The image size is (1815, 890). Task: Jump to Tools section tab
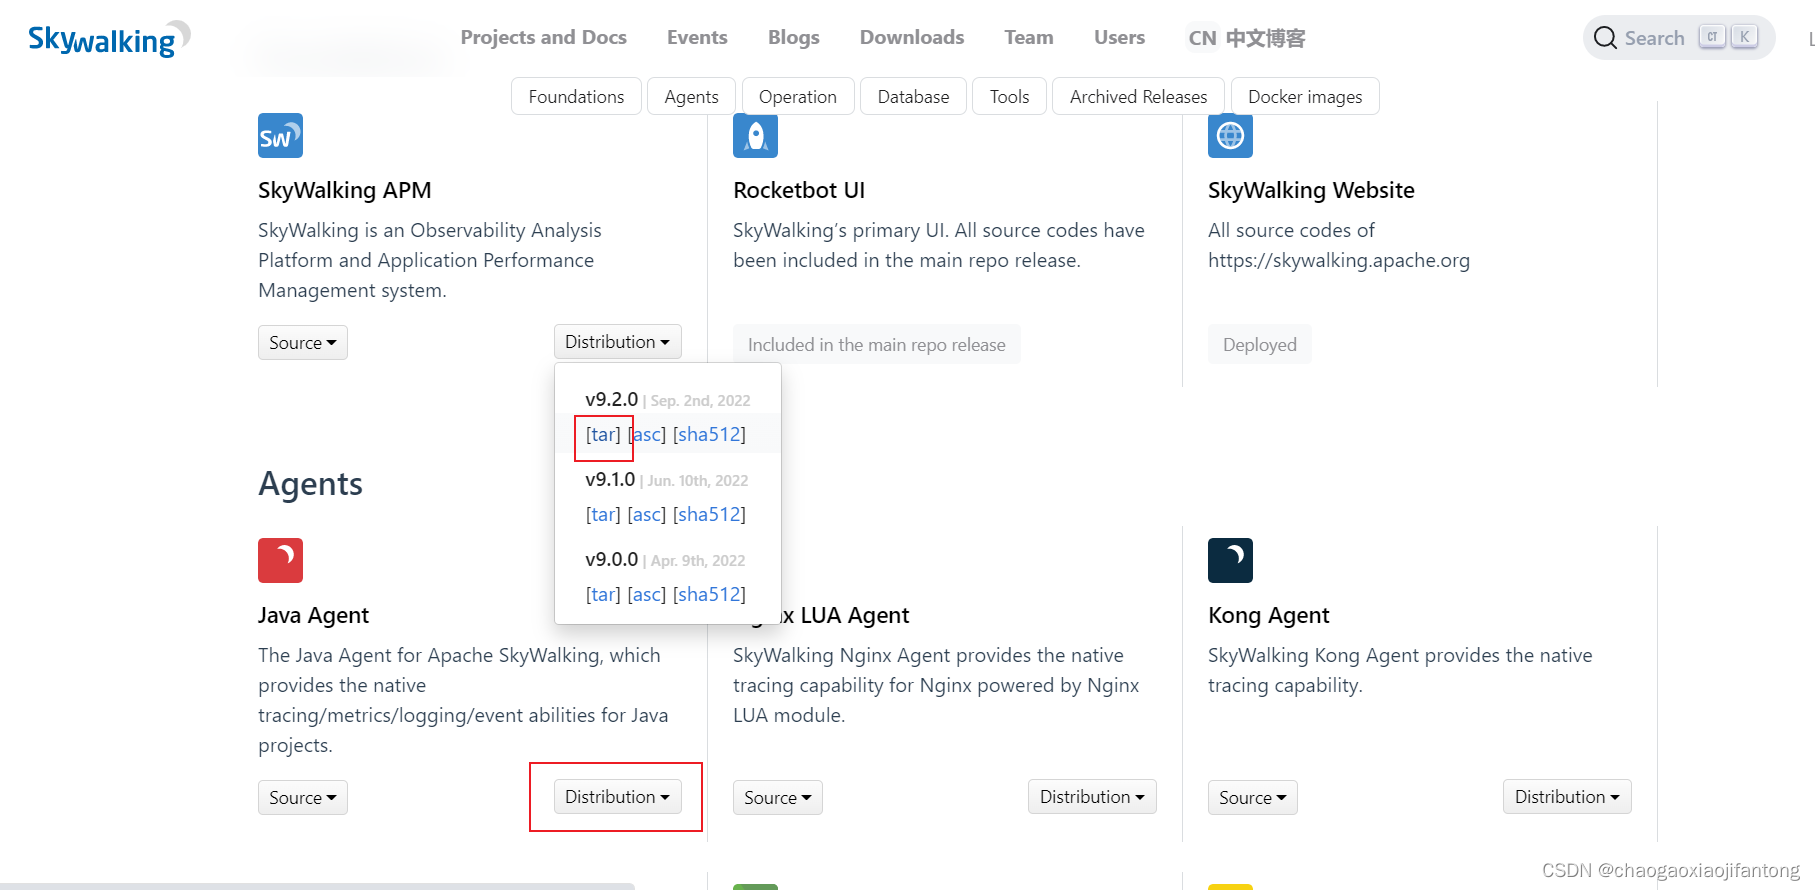pos(1009,96)
